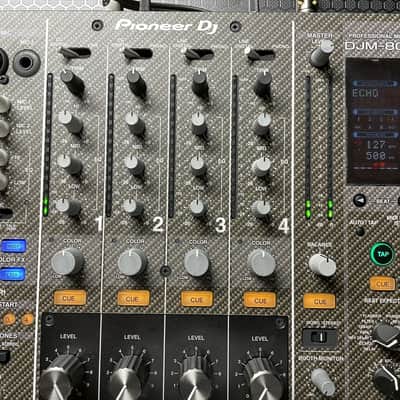Click the BEAT left arrow button
Viewport: 400px width, 400px height.
click(x=359, y=200)
